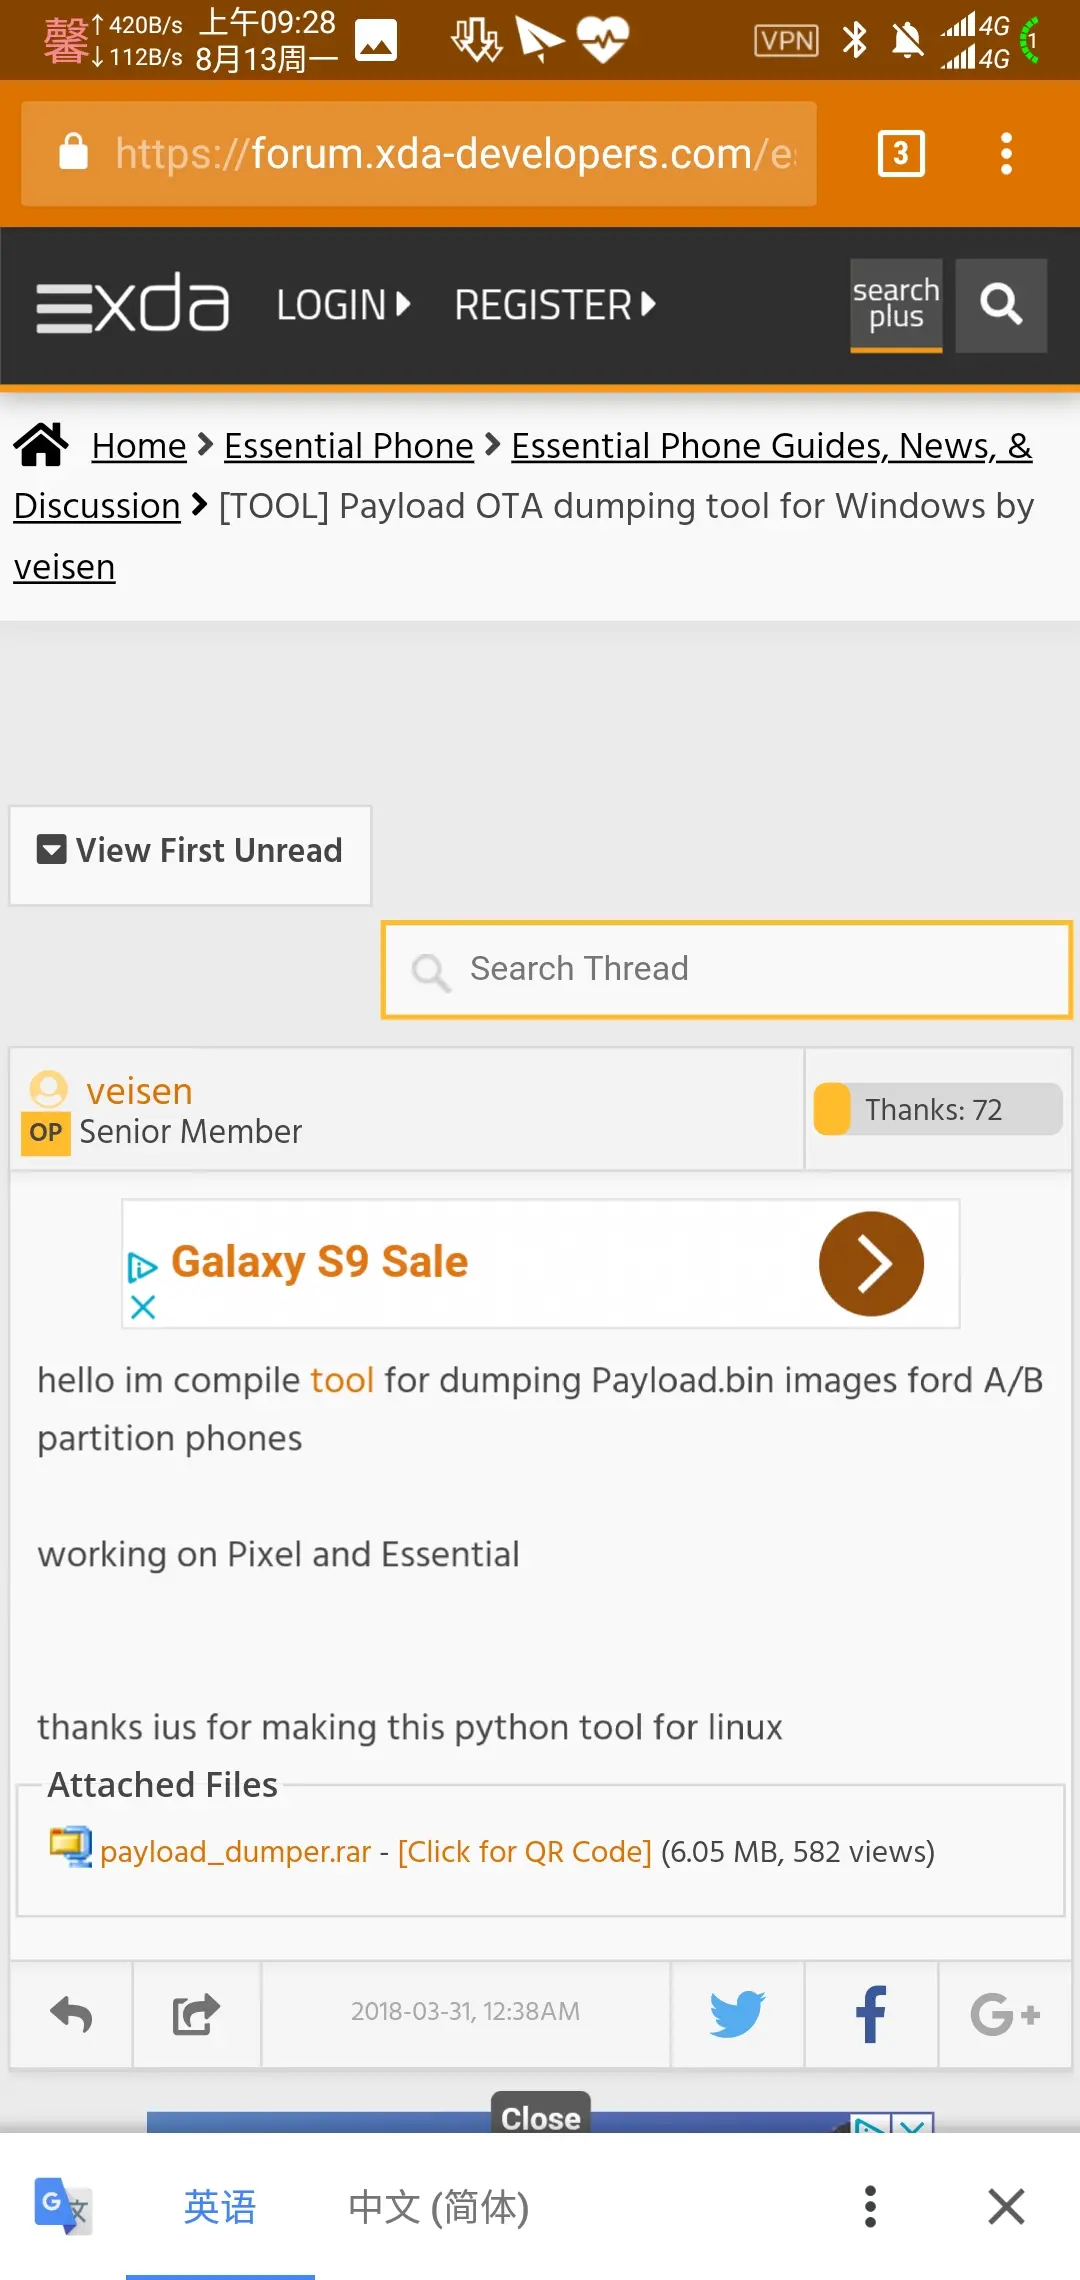Open browser three-dot overflow menu
Viewport: 1080px width, 2280px height.
coord(1006,154)
